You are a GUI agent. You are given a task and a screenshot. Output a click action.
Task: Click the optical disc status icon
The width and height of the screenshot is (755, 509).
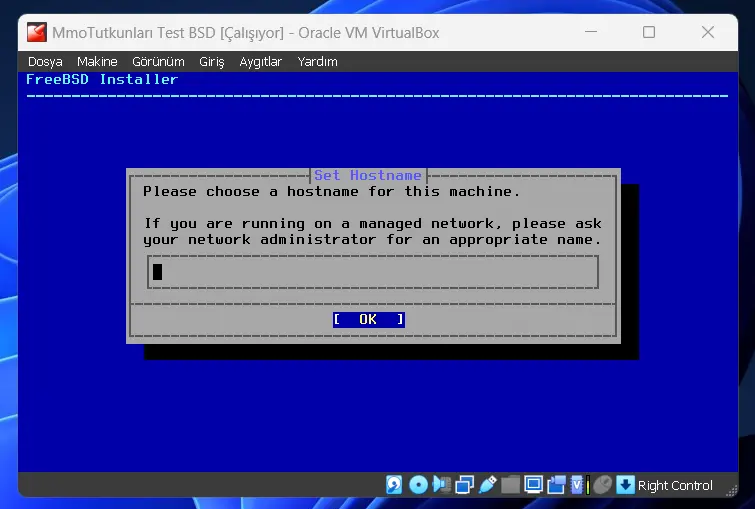click(x=418, y=484)
